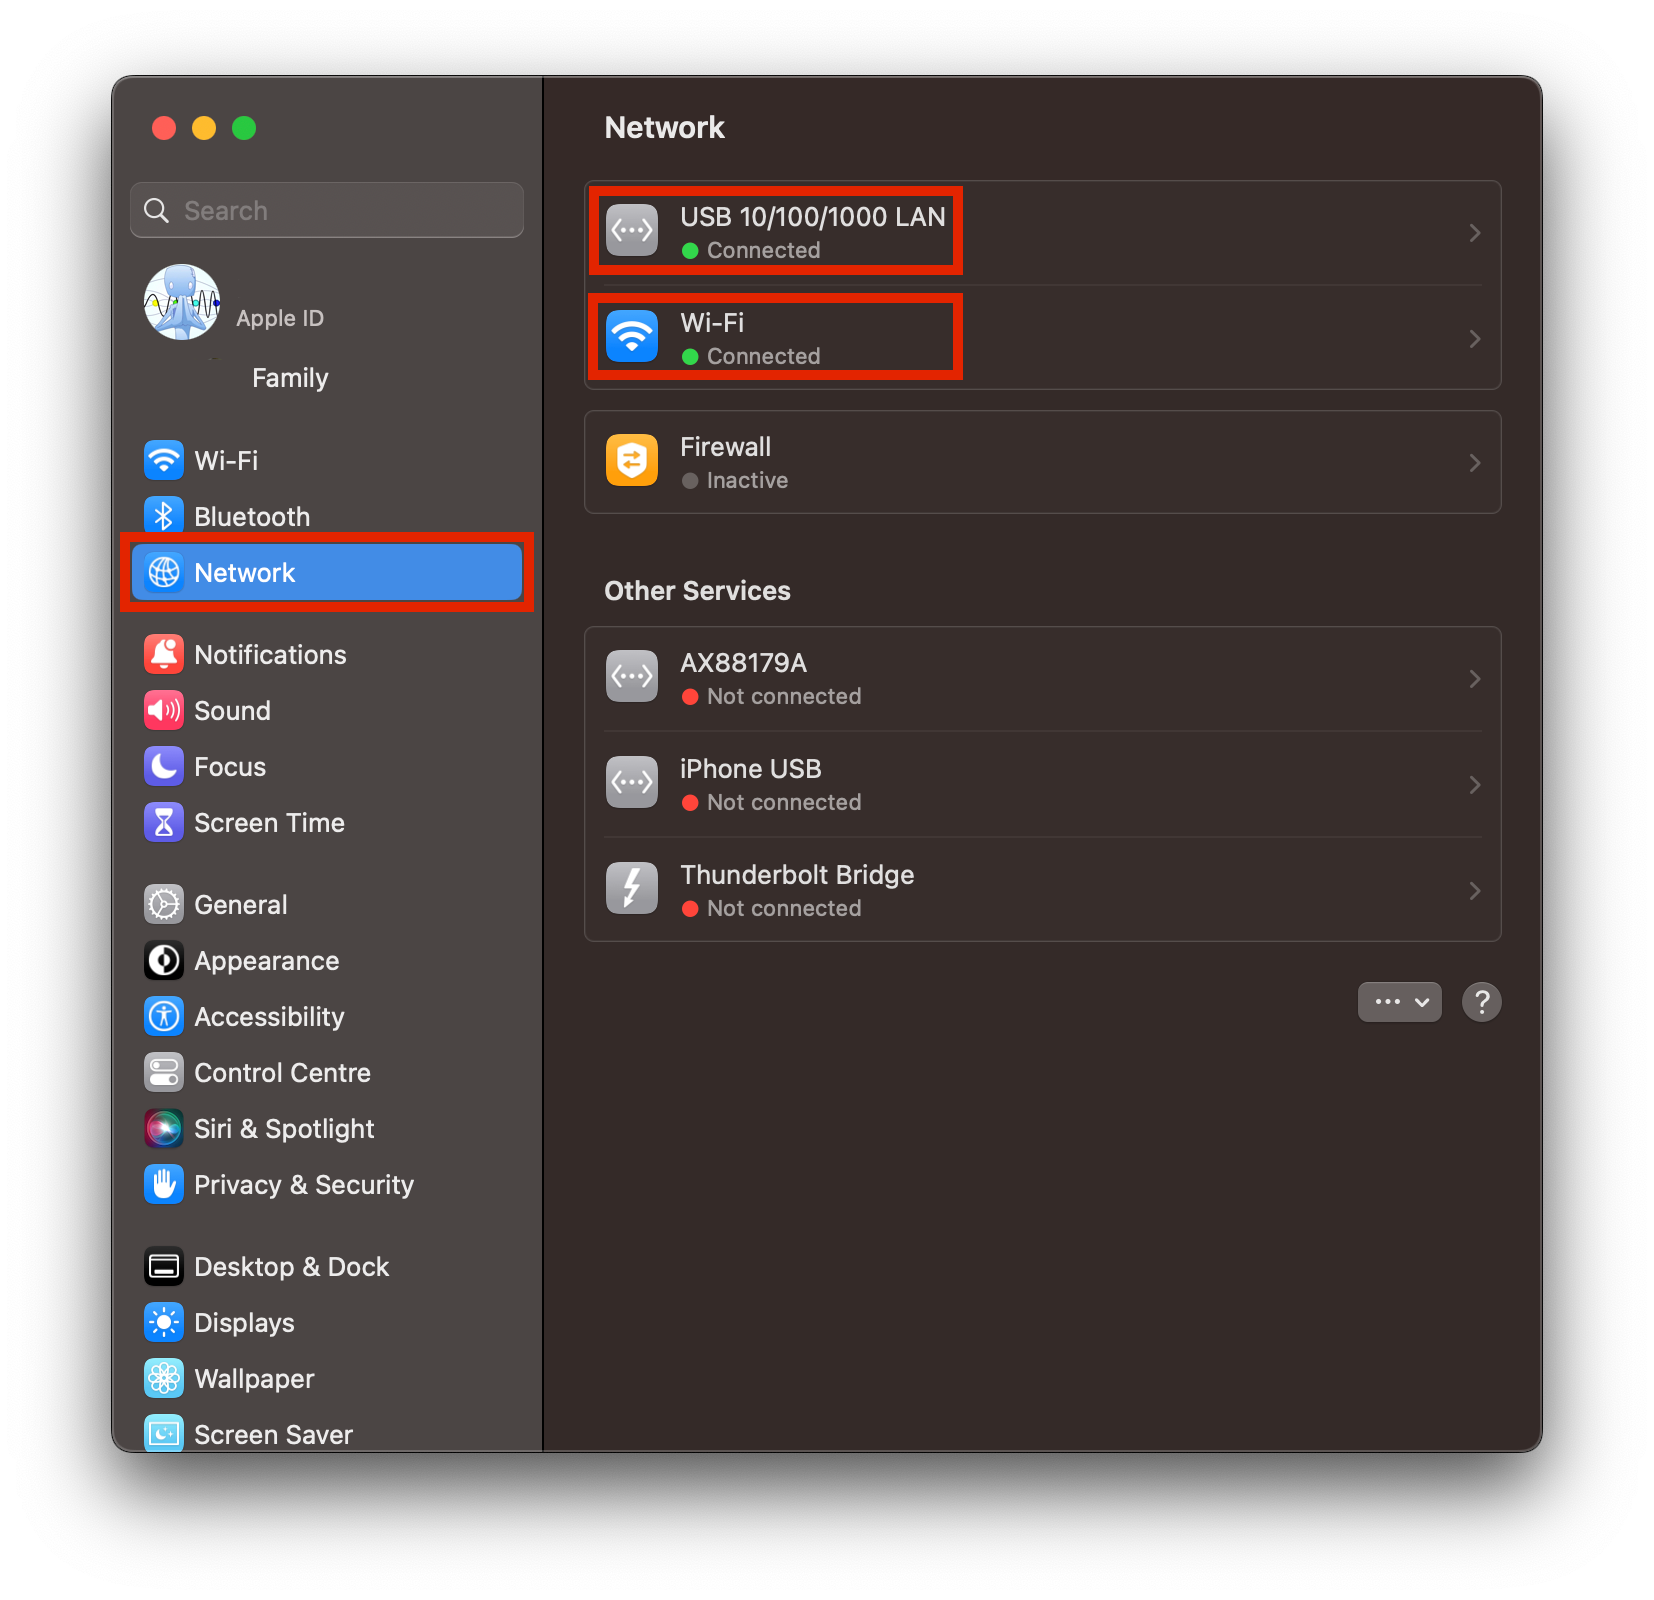
Task: Go to Desktop & Dock settings
Action: 291,1267
